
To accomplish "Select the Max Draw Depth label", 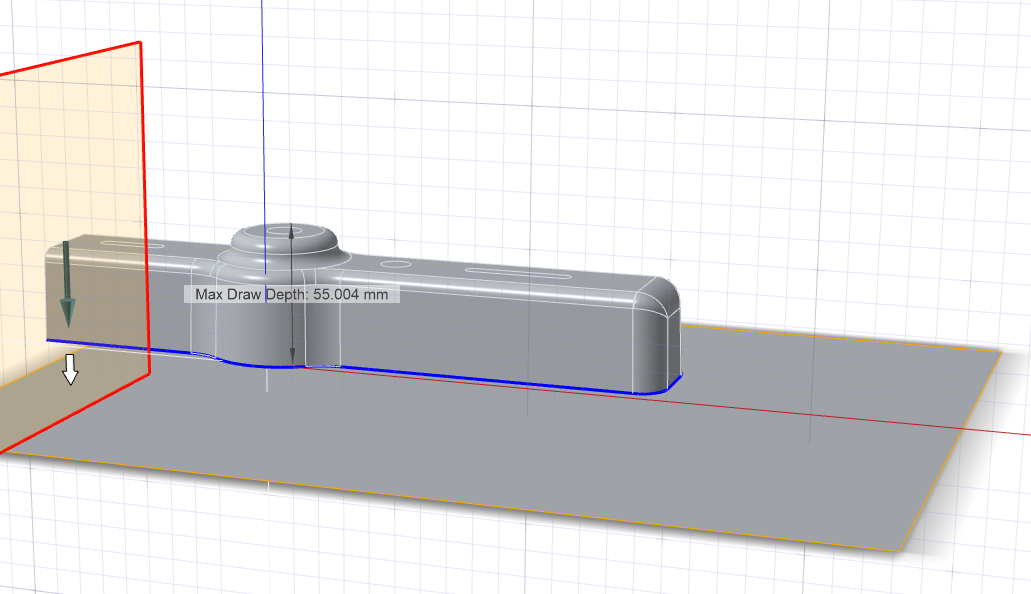I will click(x=292, y=294).
